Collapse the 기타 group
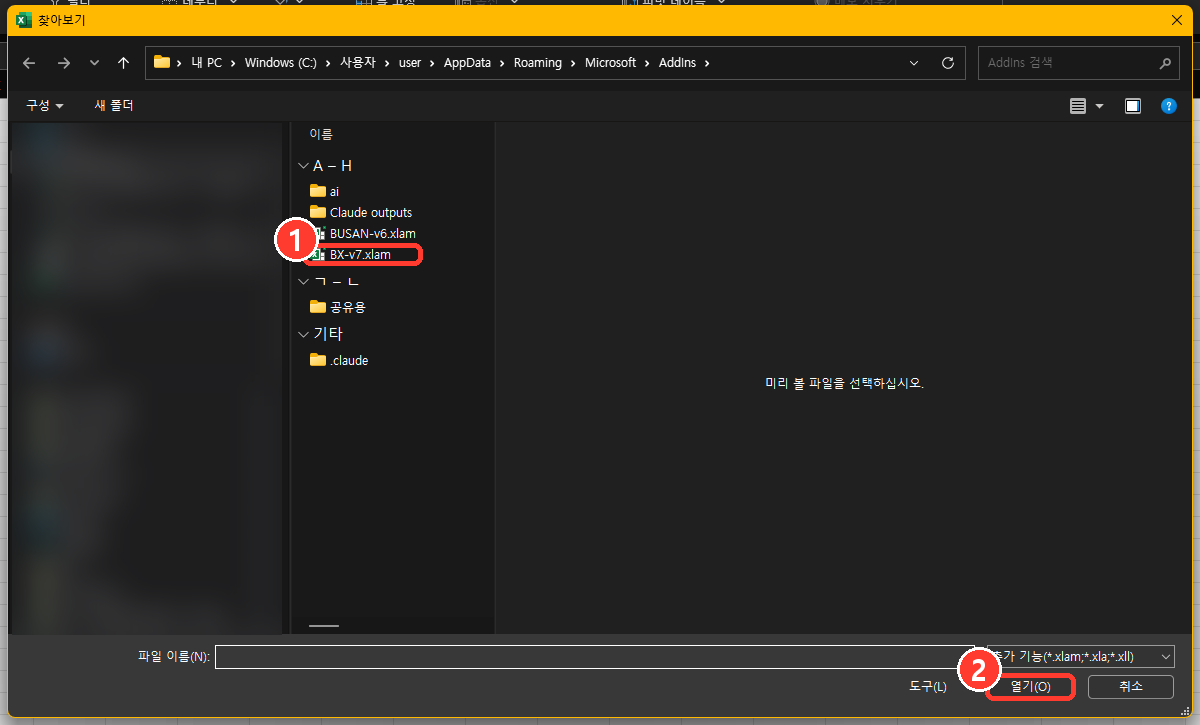This screenshot has height=725, width=1200. click(x=303, y=334)
